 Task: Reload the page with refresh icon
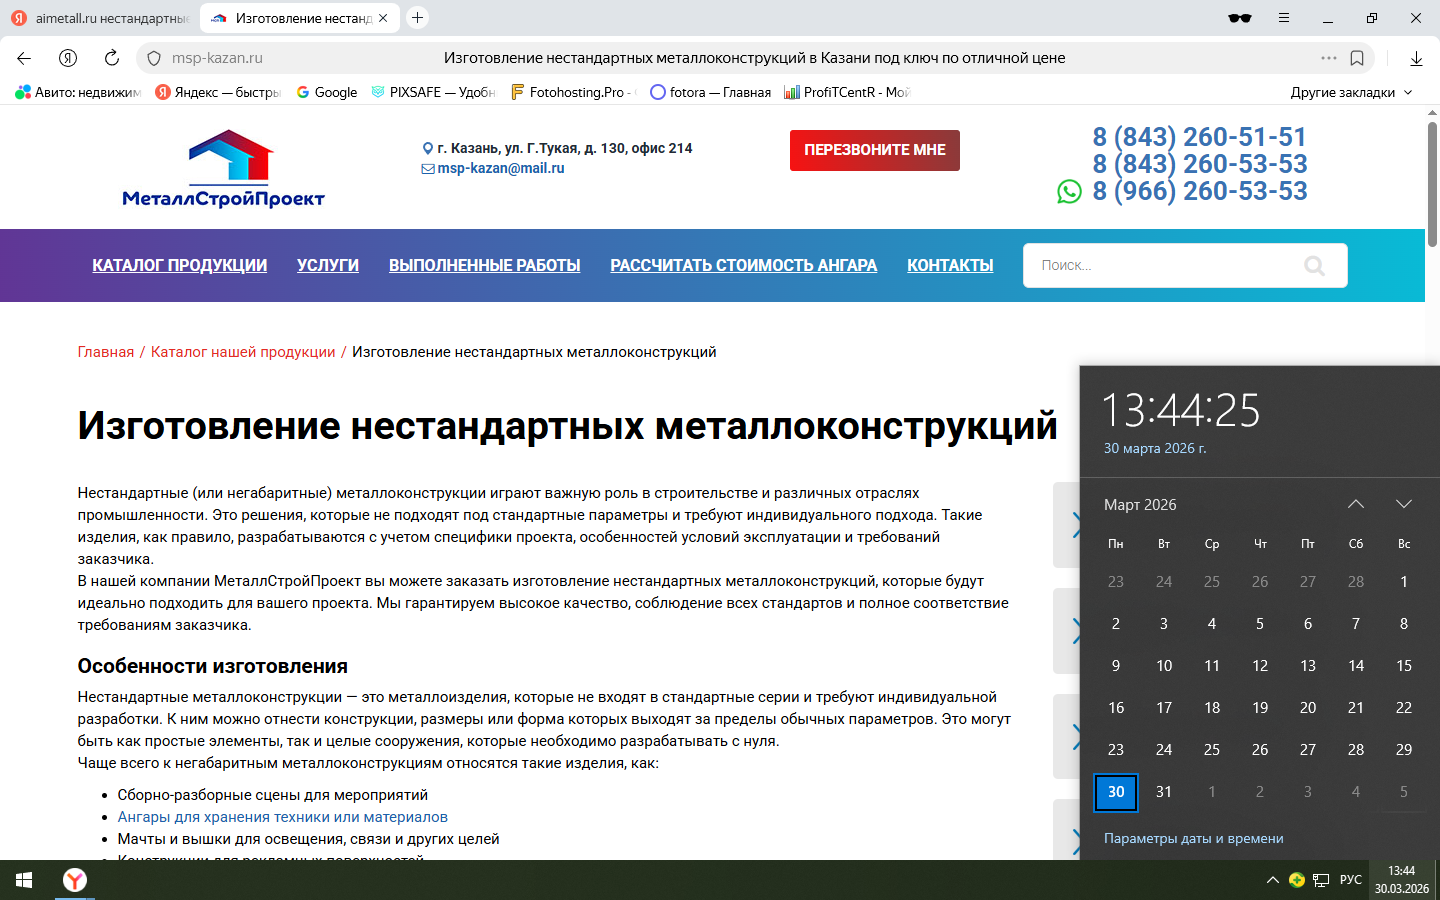(112, 58)
